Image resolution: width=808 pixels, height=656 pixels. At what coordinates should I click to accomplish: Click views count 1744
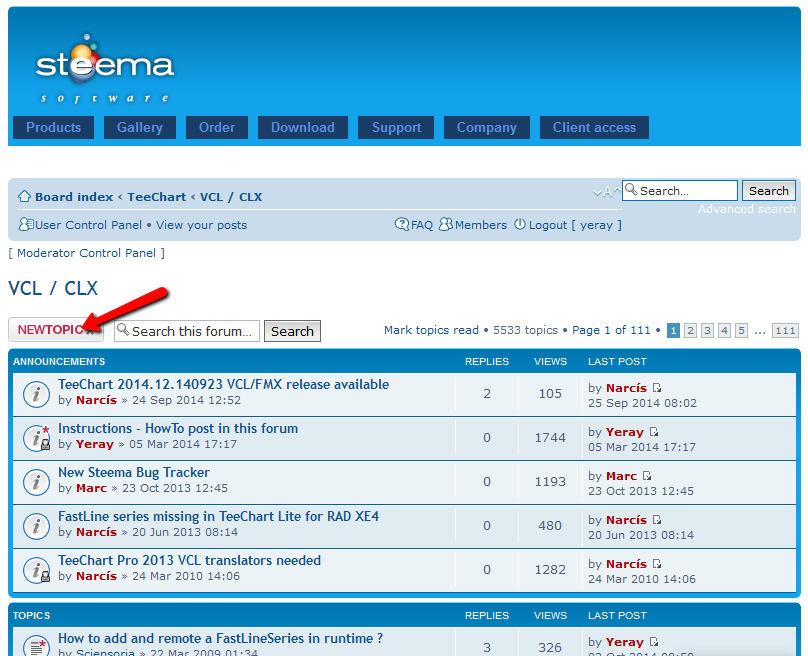pyautogui.click(x=550, y=438)
